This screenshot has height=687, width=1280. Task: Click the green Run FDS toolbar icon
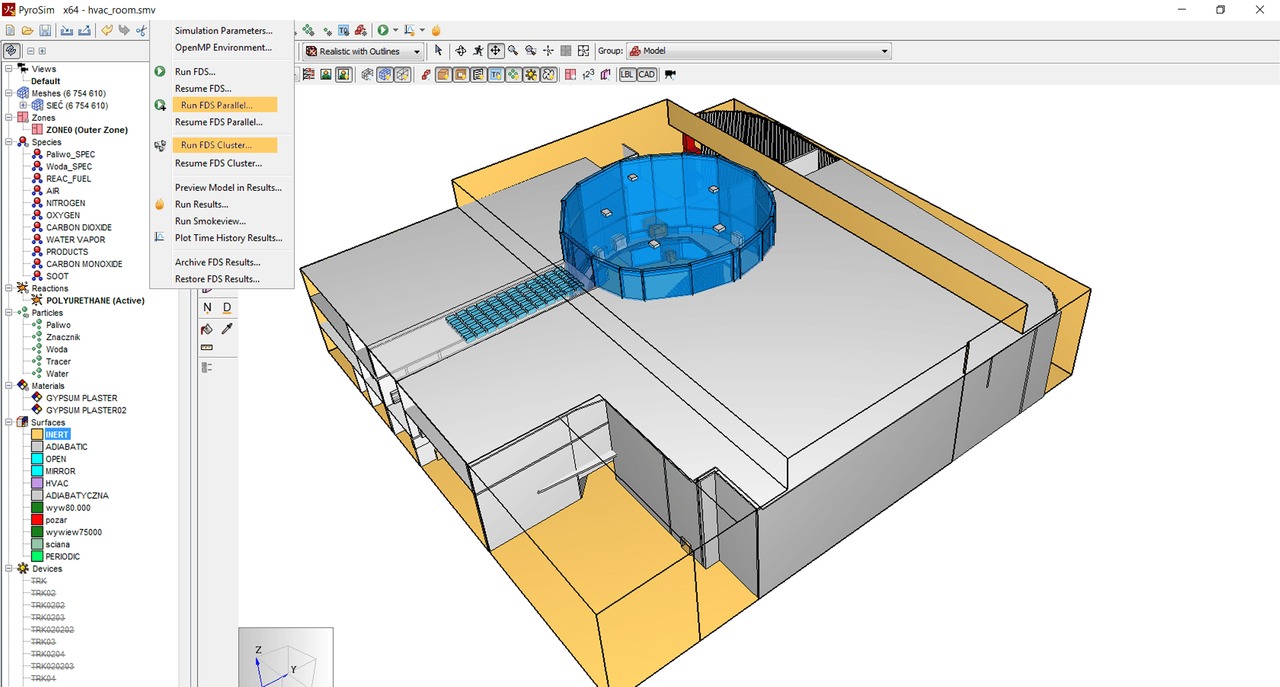(383, 30)
